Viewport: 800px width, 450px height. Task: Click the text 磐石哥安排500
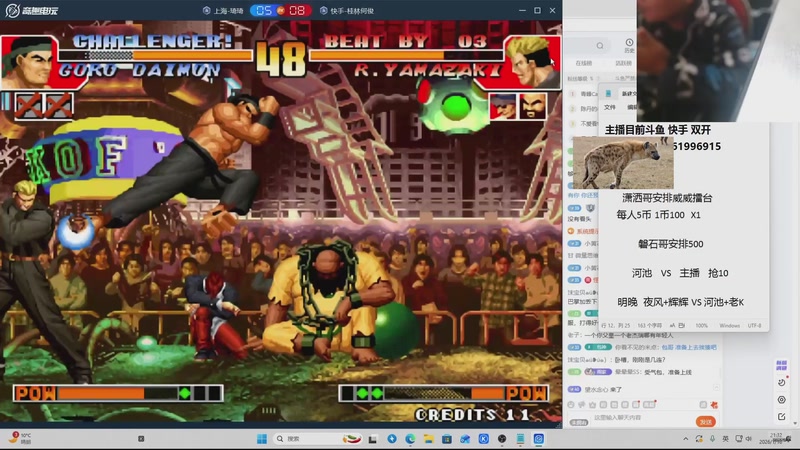pos(670,244)
